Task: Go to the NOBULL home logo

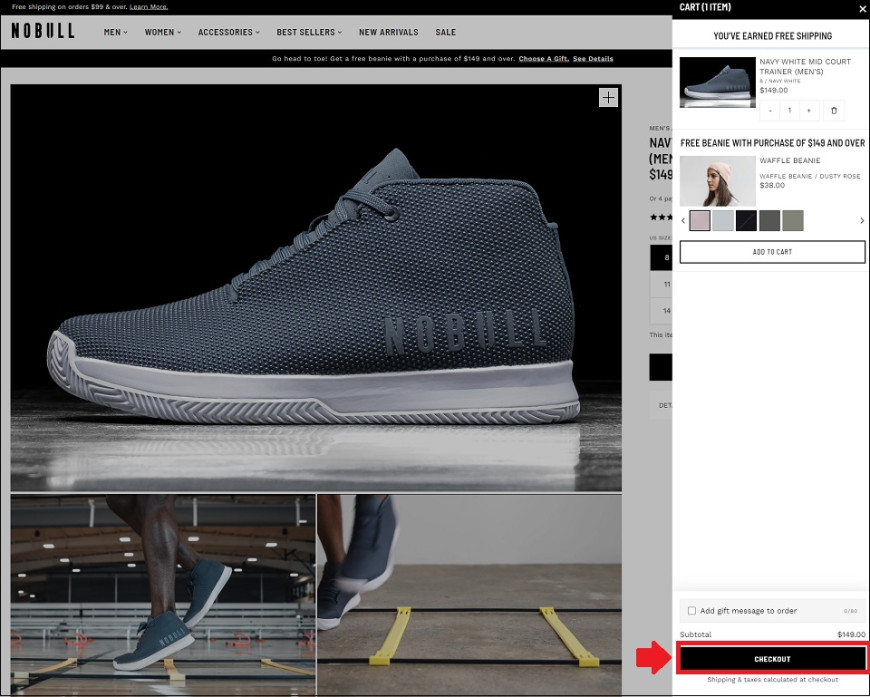Action: [x=43, y=31]
